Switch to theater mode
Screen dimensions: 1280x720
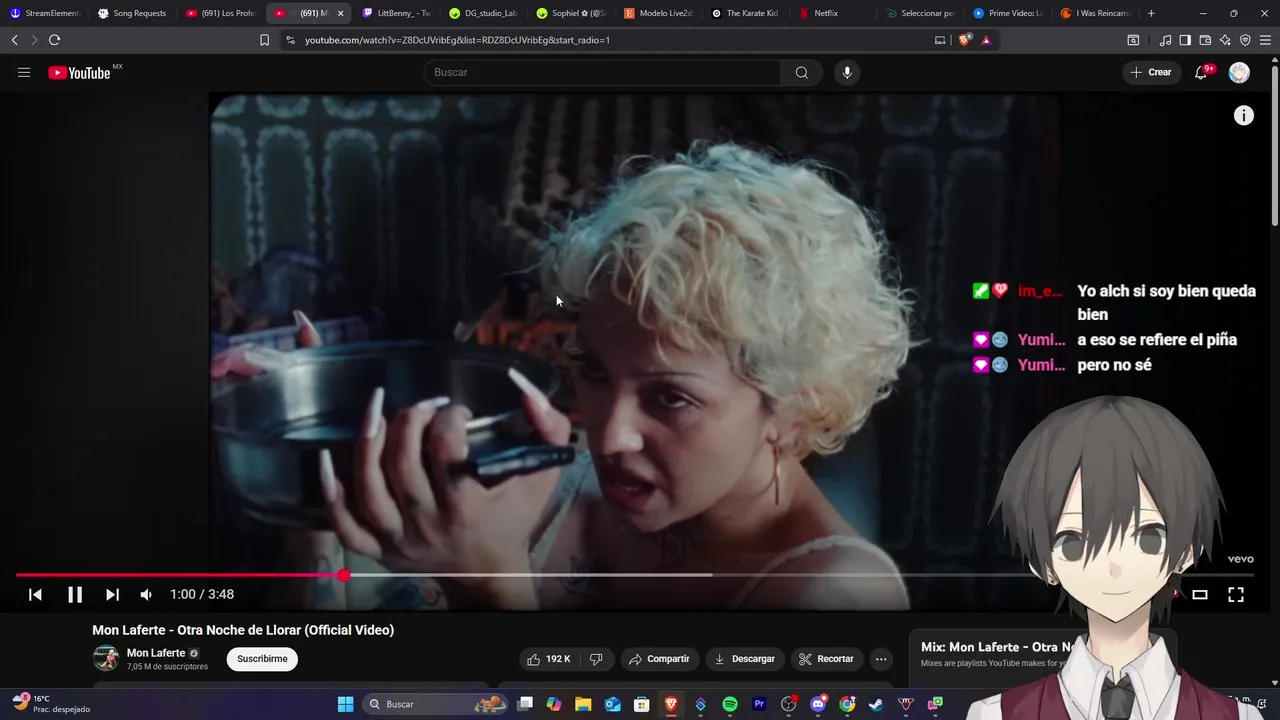[1200, 595]
